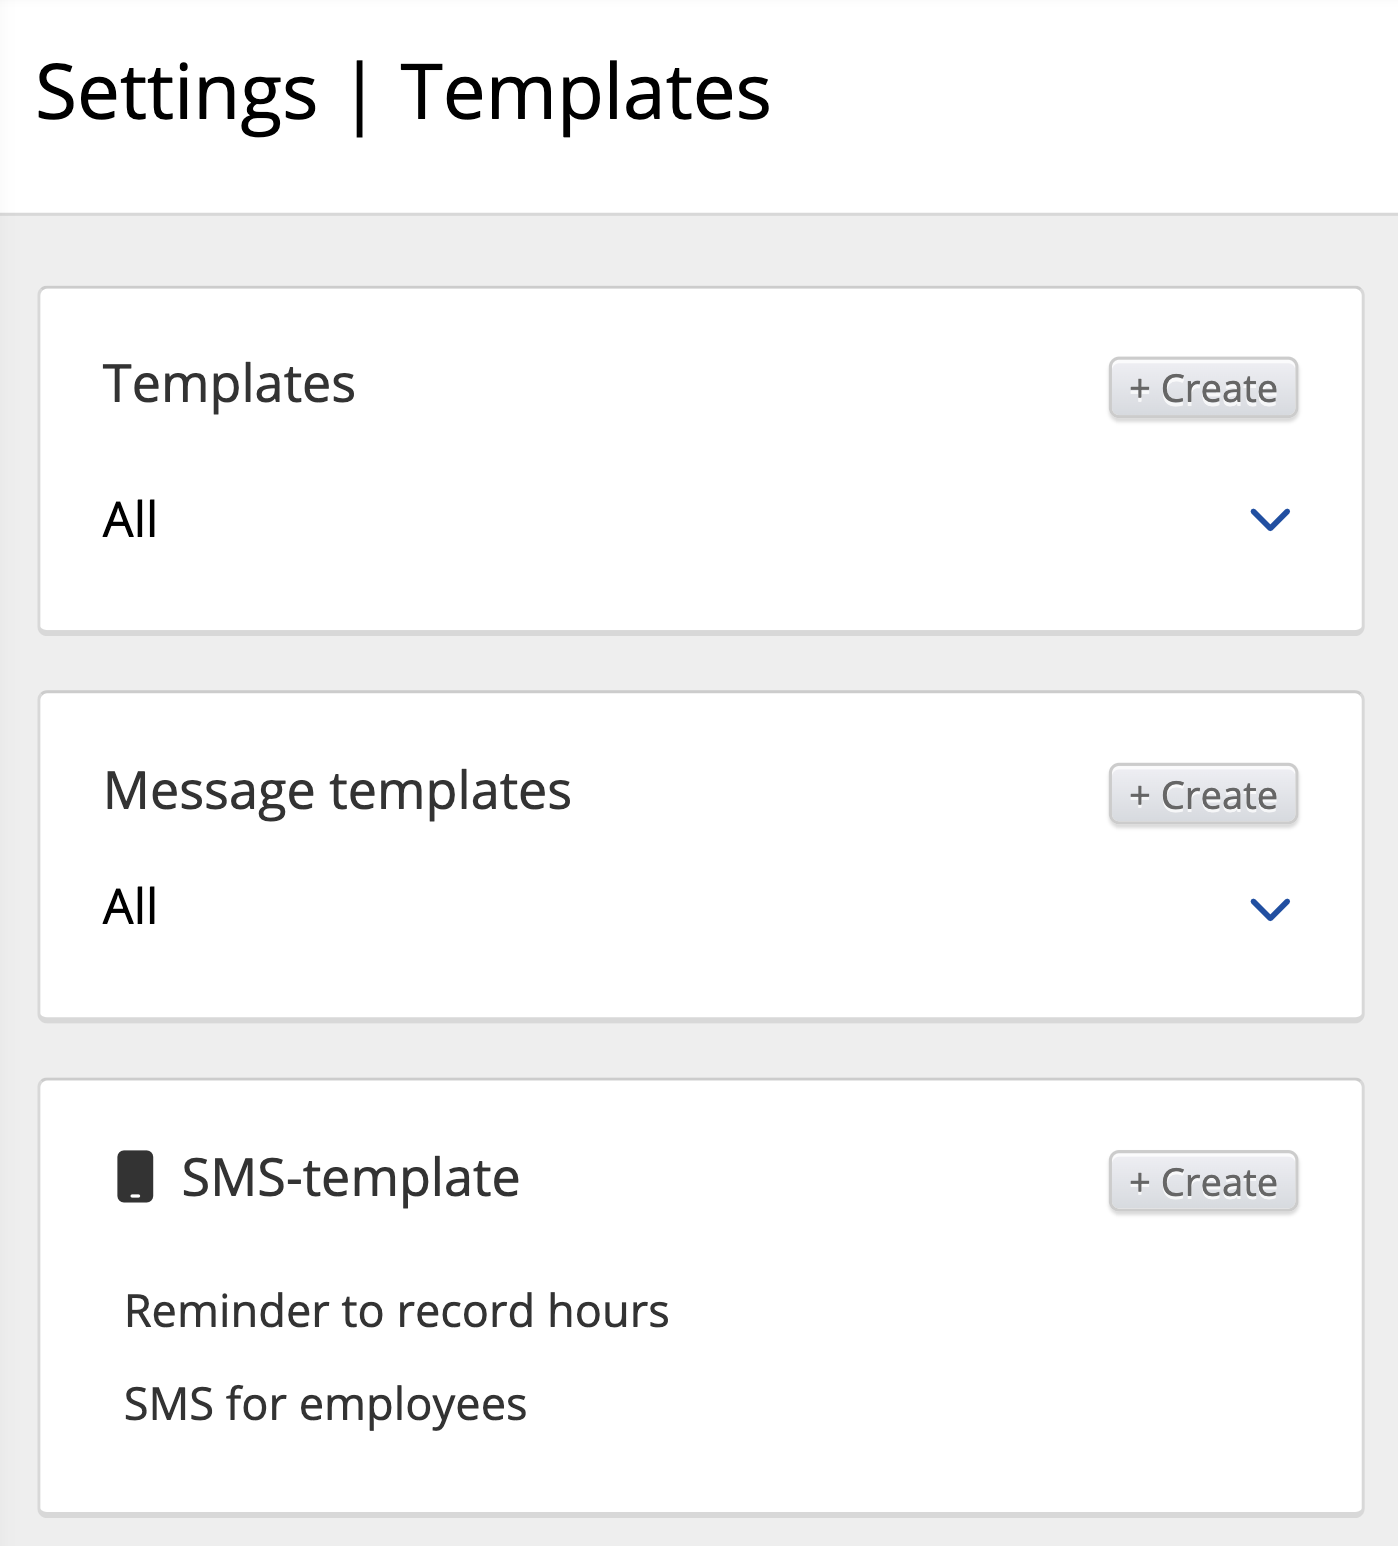Image resolution: width=1398 pixels, height=1546 pixels.
Task: Create a new message template
Action: click(1203, 795)
